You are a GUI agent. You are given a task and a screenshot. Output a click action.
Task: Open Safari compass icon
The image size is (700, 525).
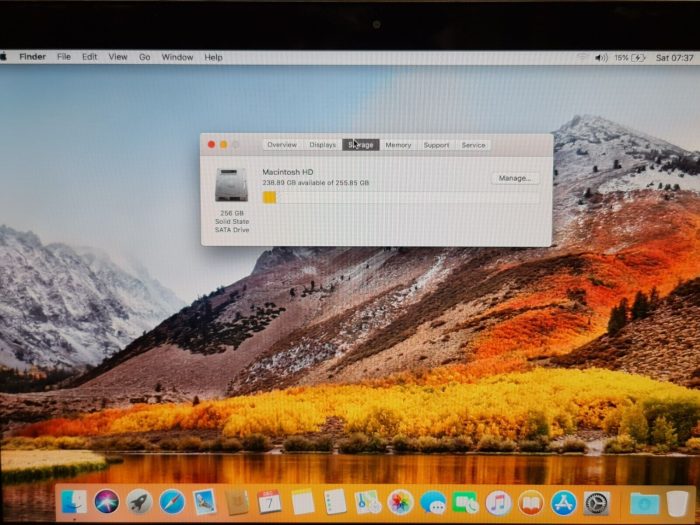[172, 502]
